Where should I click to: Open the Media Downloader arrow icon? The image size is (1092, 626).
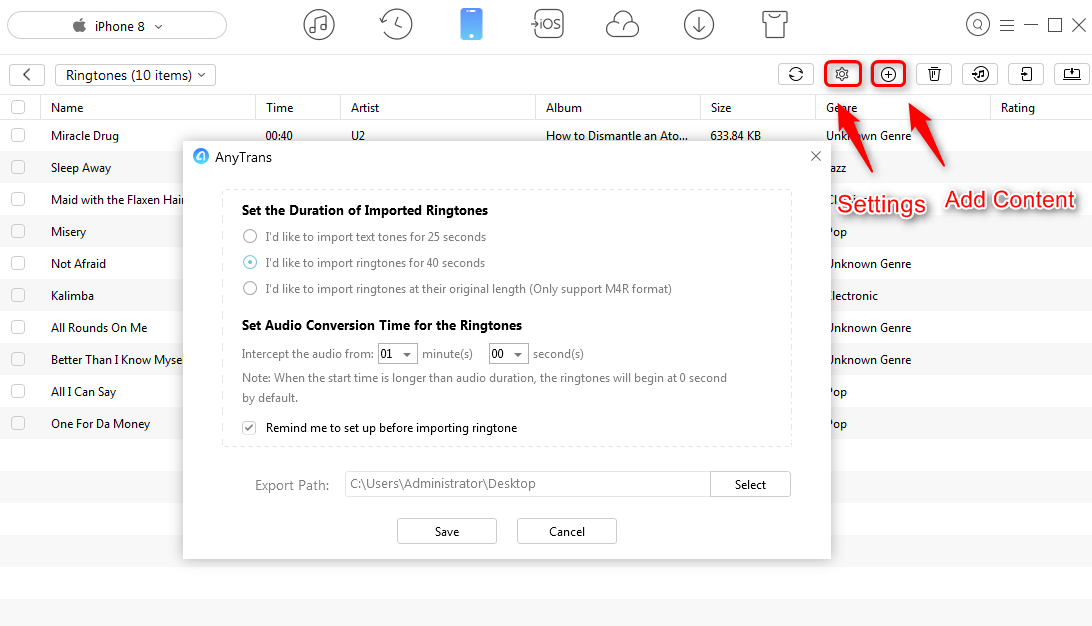pyautogui.click(x=699, y=25)
